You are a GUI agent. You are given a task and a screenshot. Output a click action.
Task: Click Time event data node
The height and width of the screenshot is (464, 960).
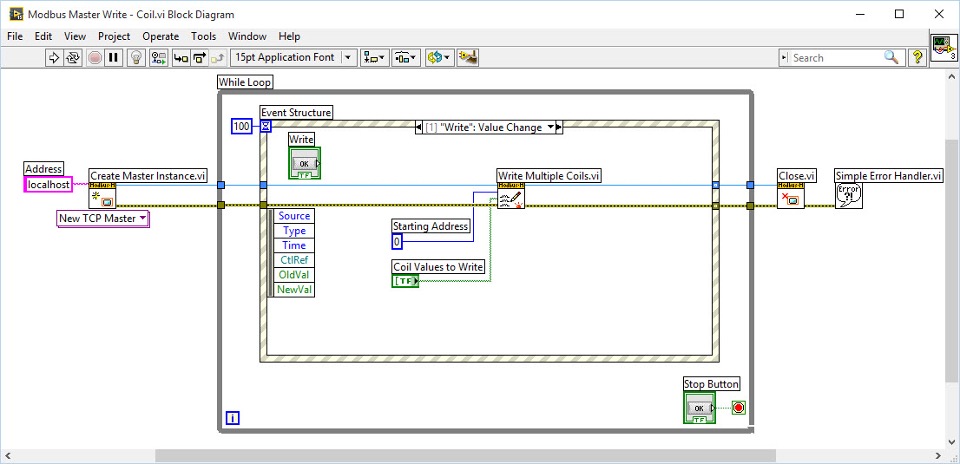coord(294,245)
